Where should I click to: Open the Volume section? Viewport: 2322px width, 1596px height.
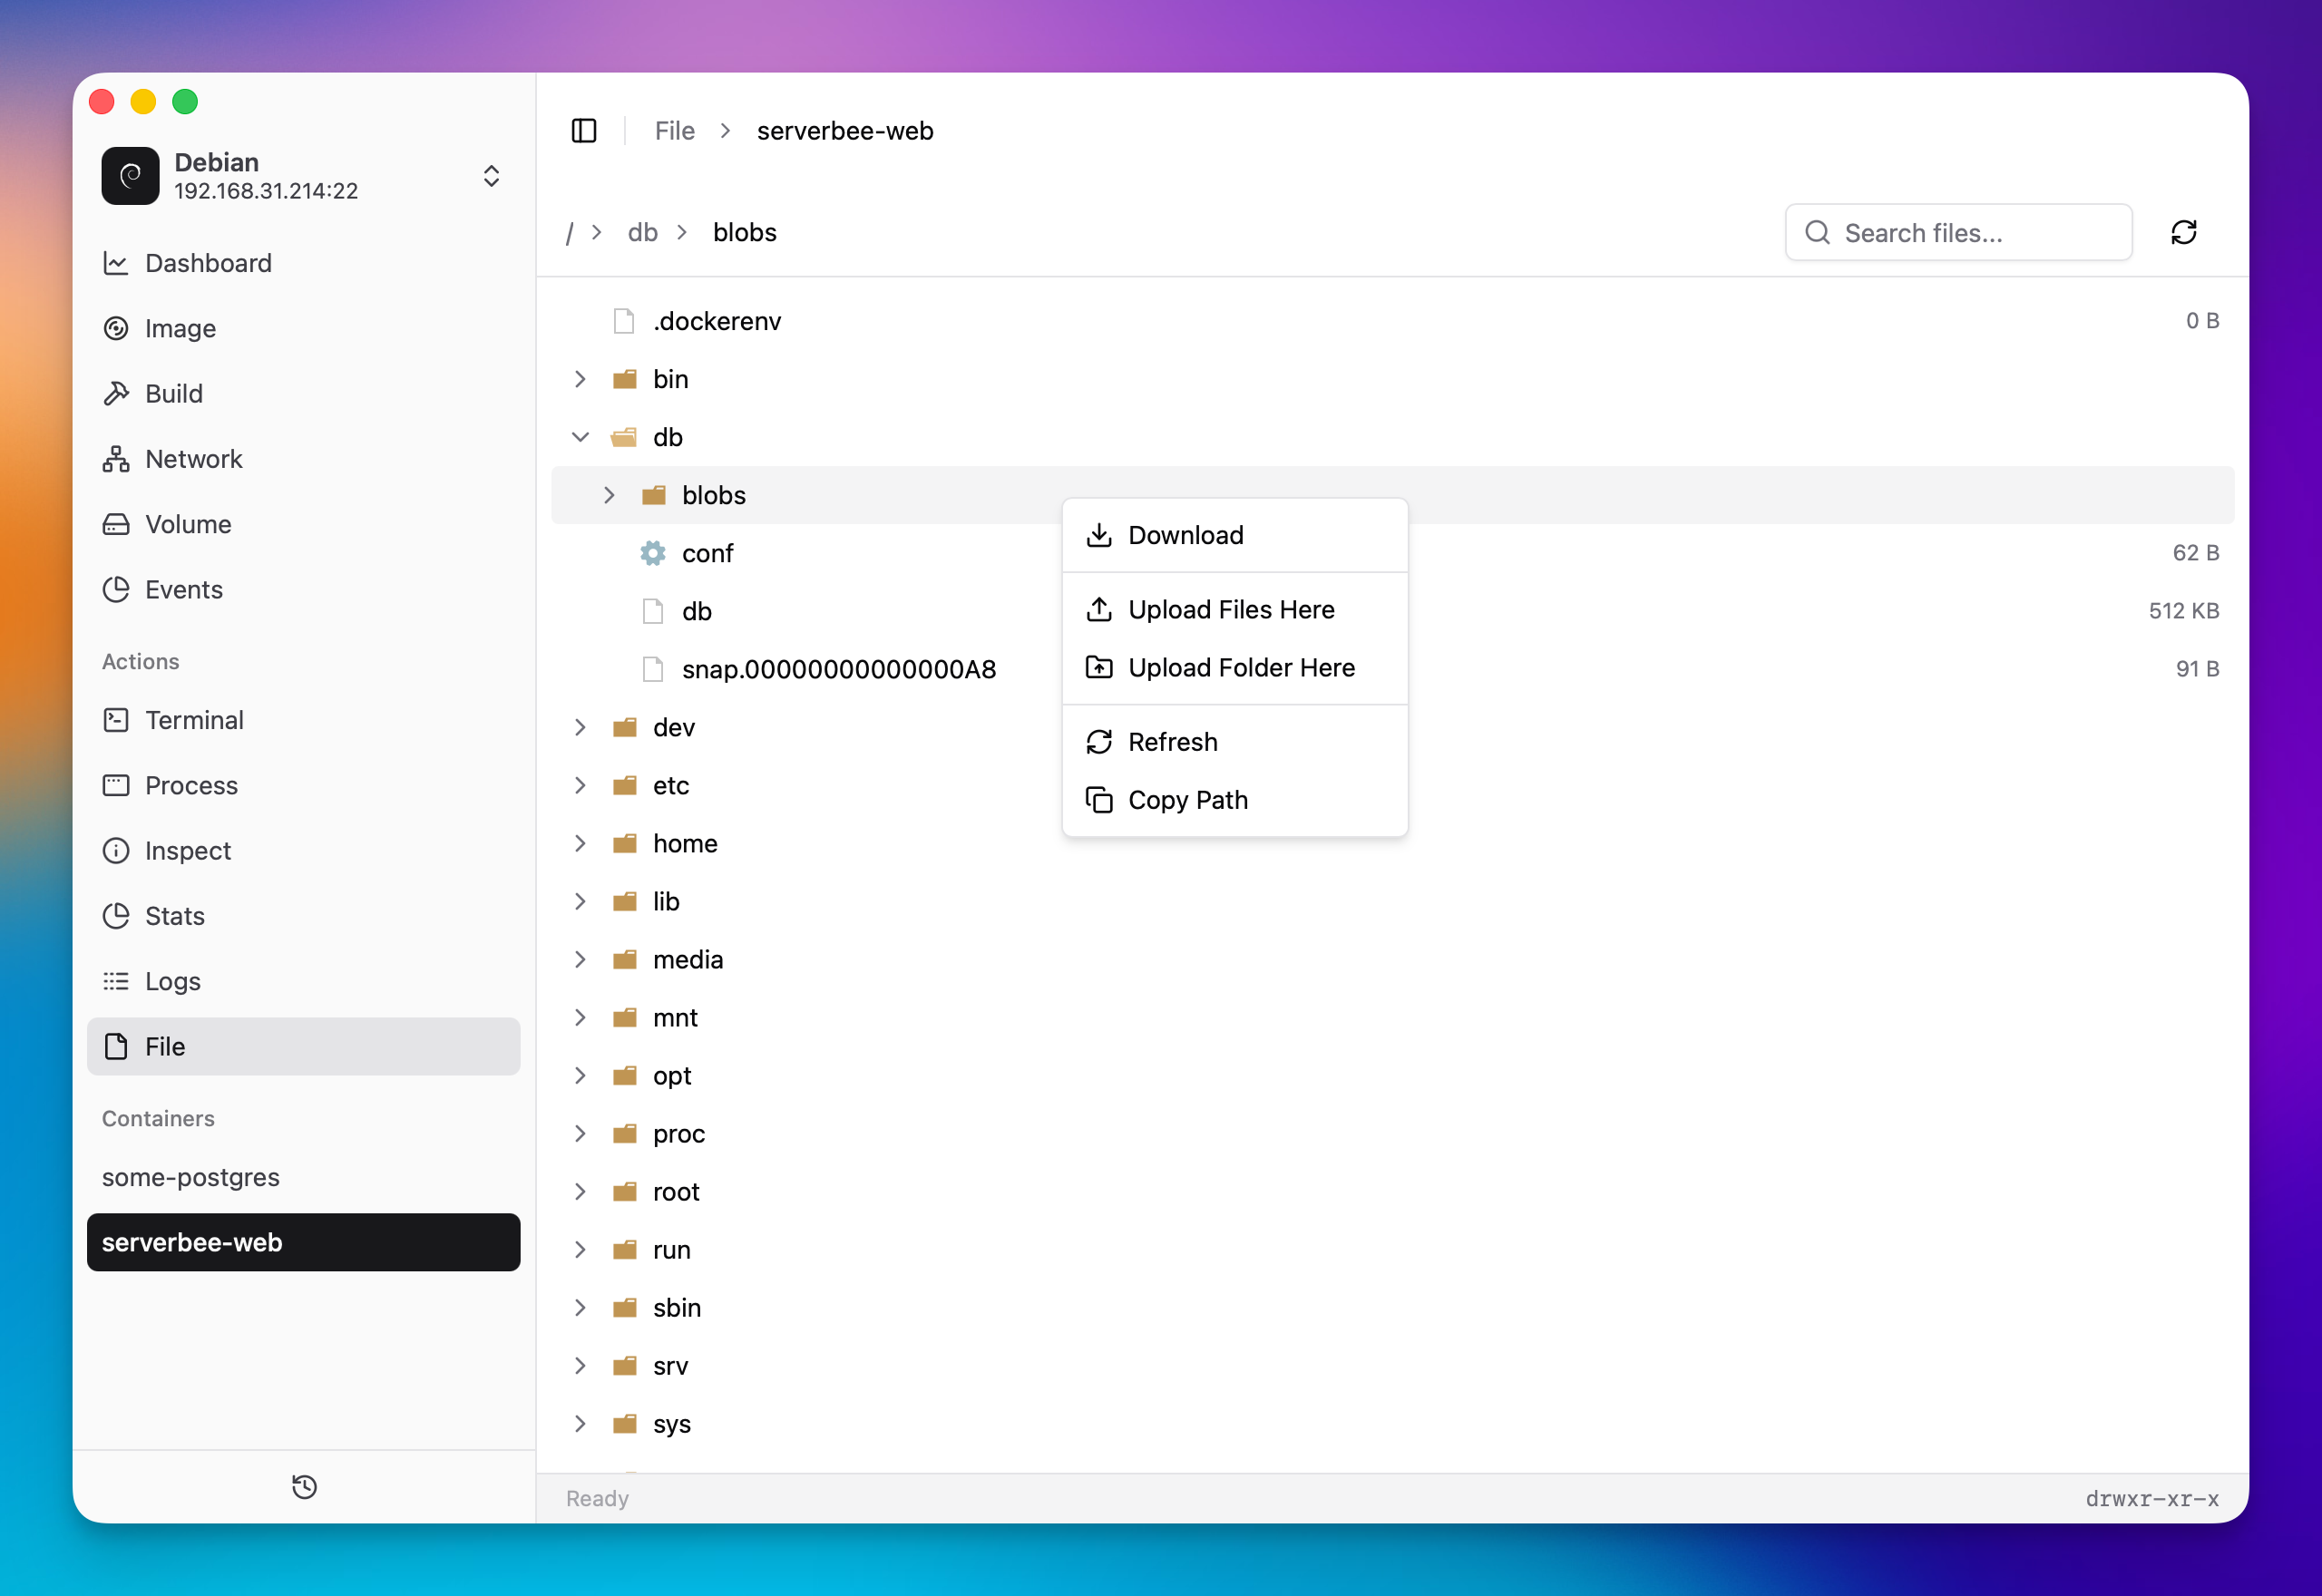point(186,523)
